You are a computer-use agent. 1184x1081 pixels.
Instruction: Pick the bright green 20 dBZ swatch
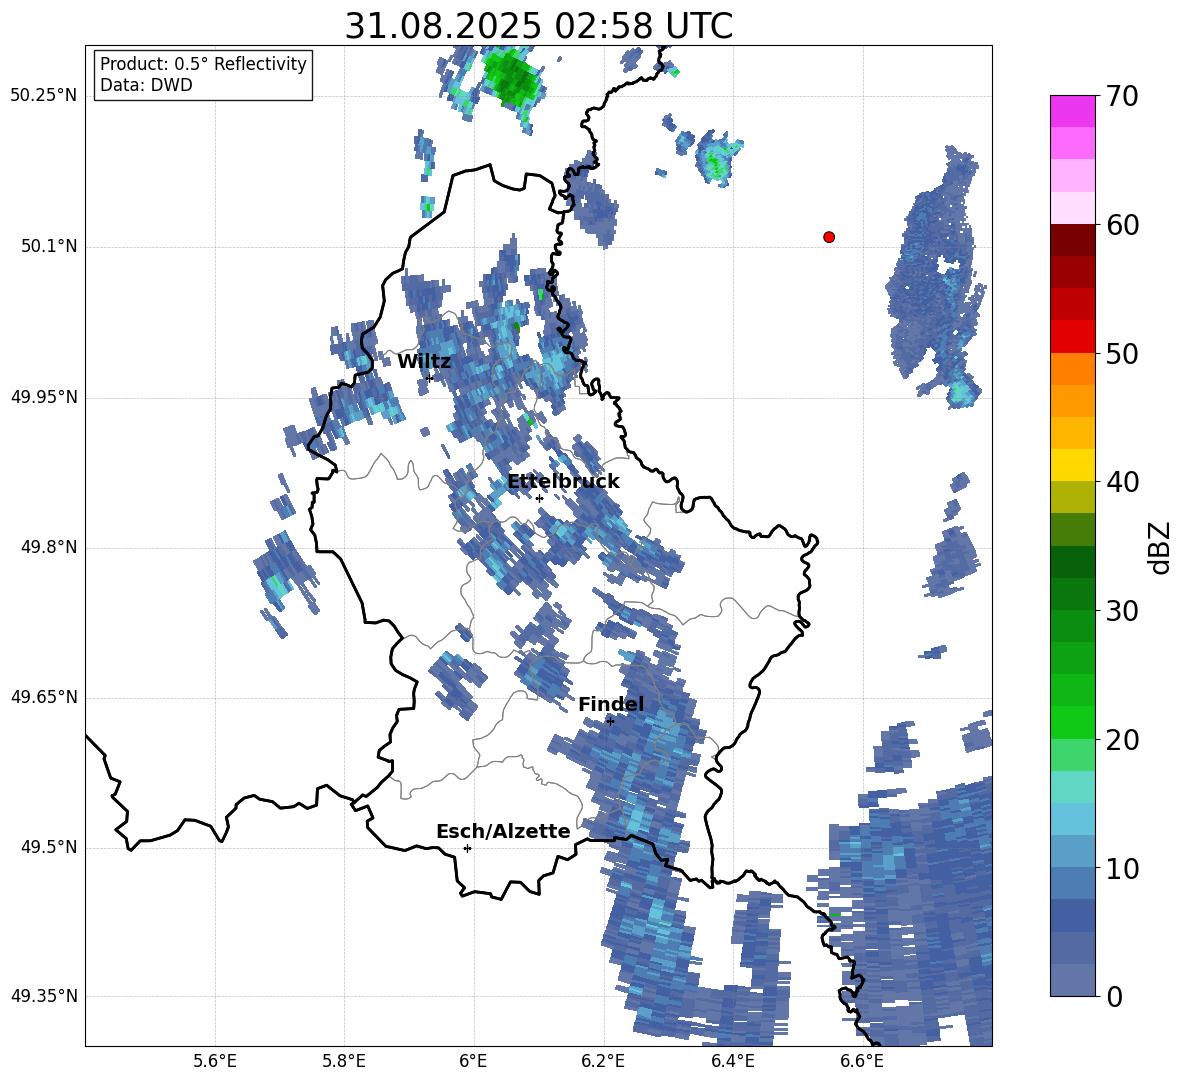pyautogui.click(x=1073, y=722)
